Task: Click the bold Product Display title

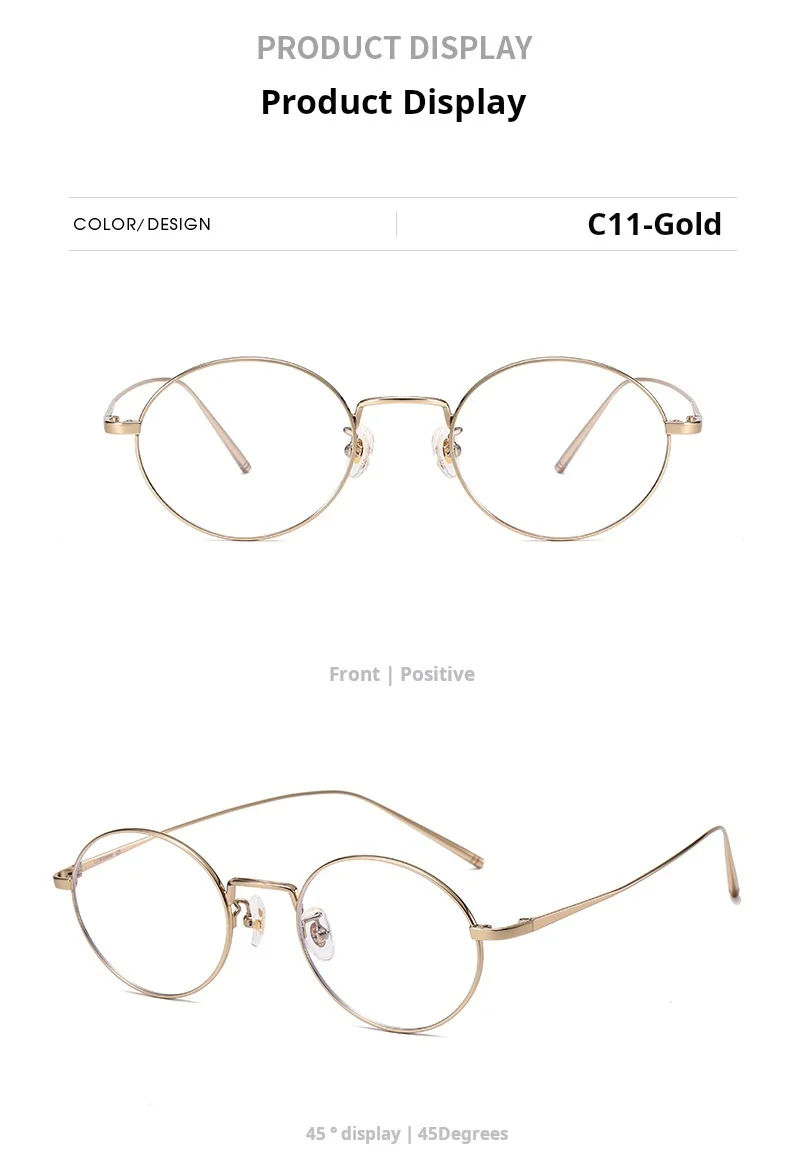Action: [393, 103]
